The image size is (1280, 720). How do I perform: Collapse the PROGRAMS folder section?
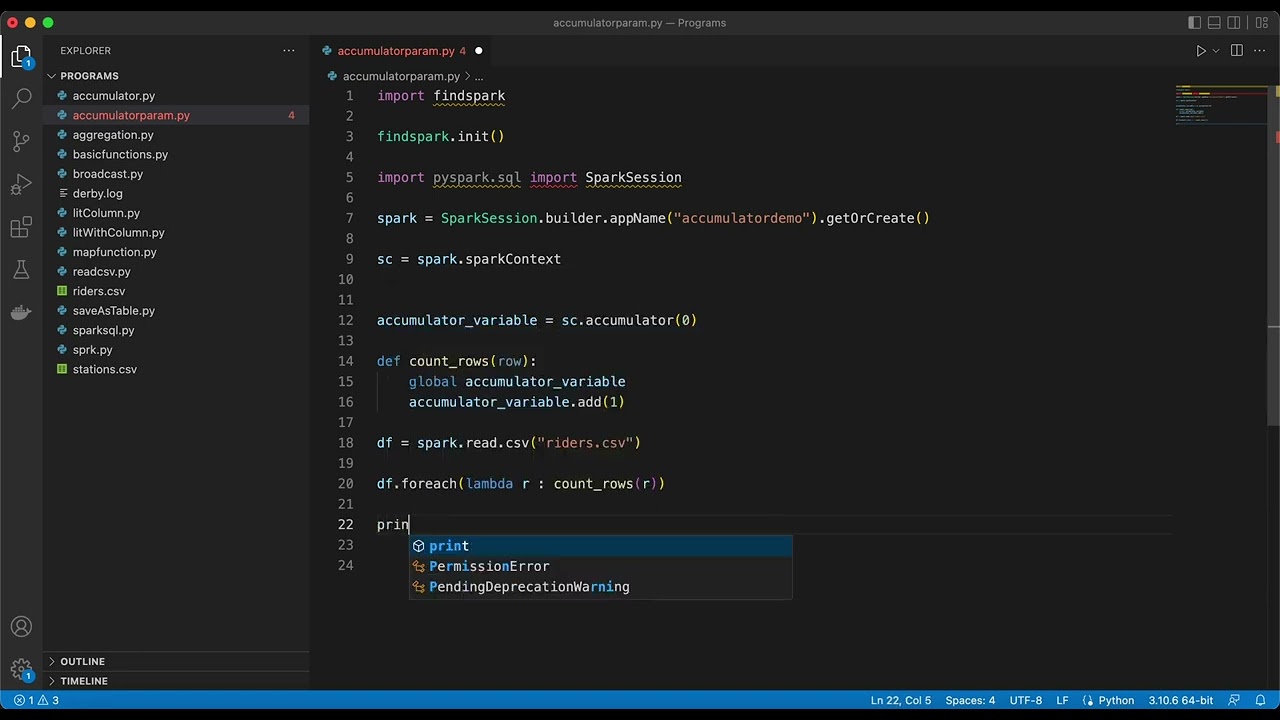coord(176,76)
